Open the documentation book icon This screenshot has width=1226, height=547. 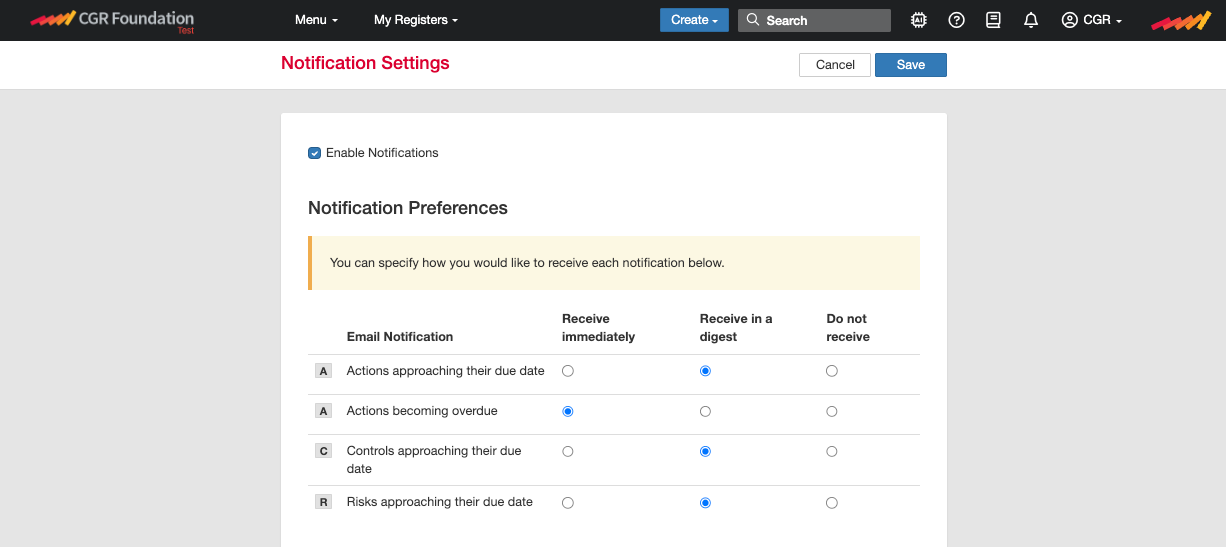[993, 20]
